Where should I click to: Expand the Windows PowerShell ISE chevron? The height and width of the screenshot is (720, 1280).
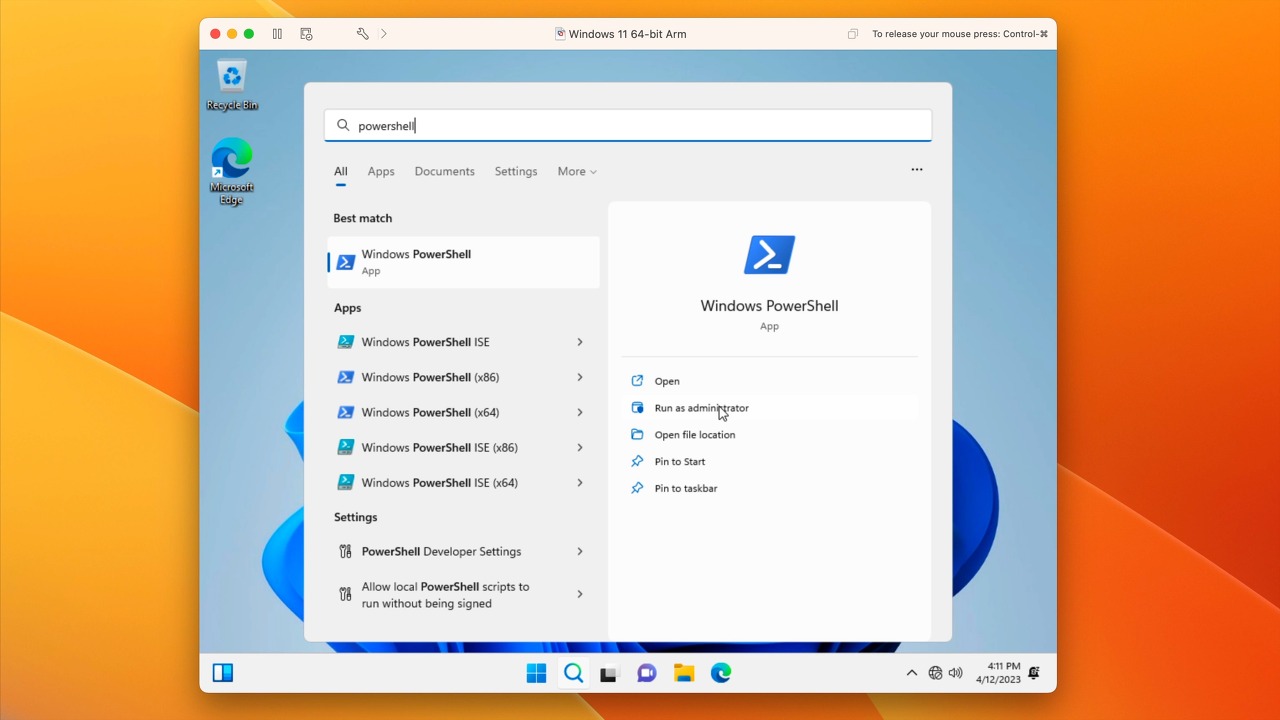tap(580, 342)
